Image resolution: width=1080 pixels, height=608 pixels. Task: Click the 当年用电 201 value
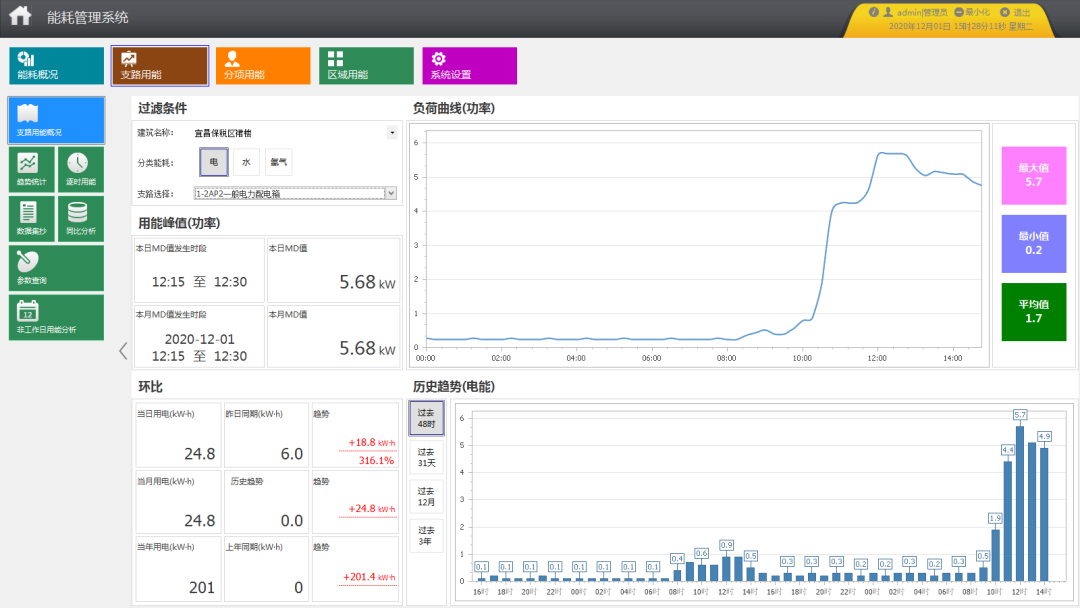(x=202, y=587)
